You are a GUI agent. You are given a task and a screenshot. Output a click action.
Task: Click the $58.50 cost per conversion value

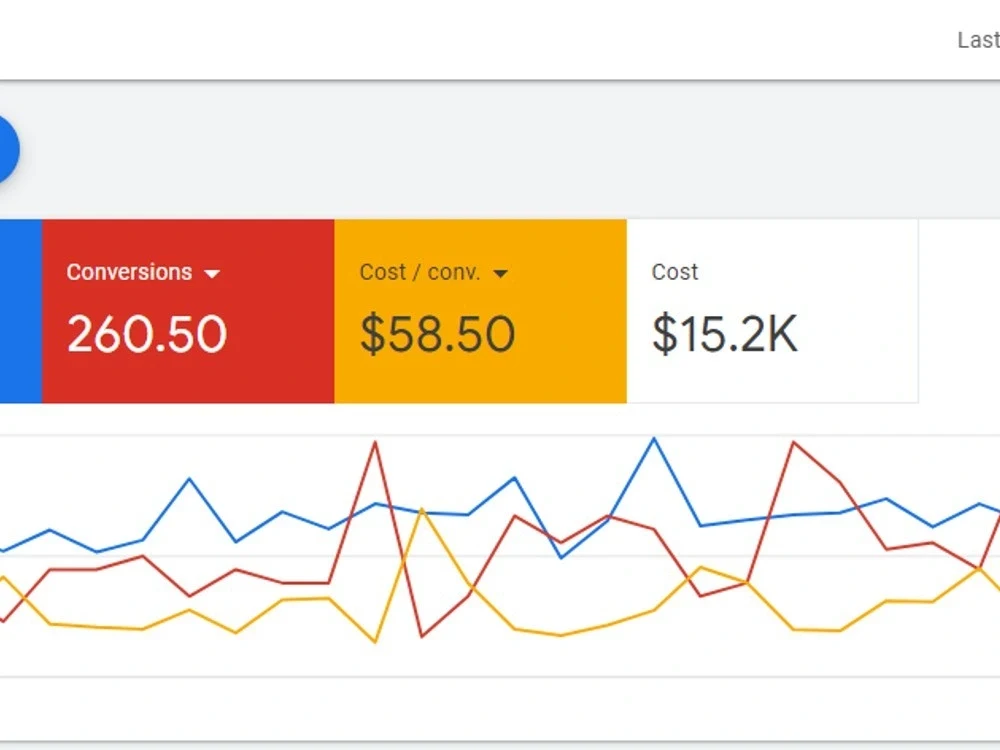[x=438, y=334]
